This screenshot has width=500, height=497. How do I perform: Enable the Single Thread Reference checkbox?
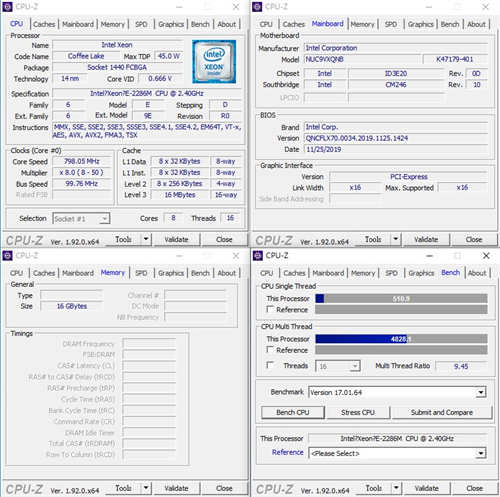(x=270, y=309)
